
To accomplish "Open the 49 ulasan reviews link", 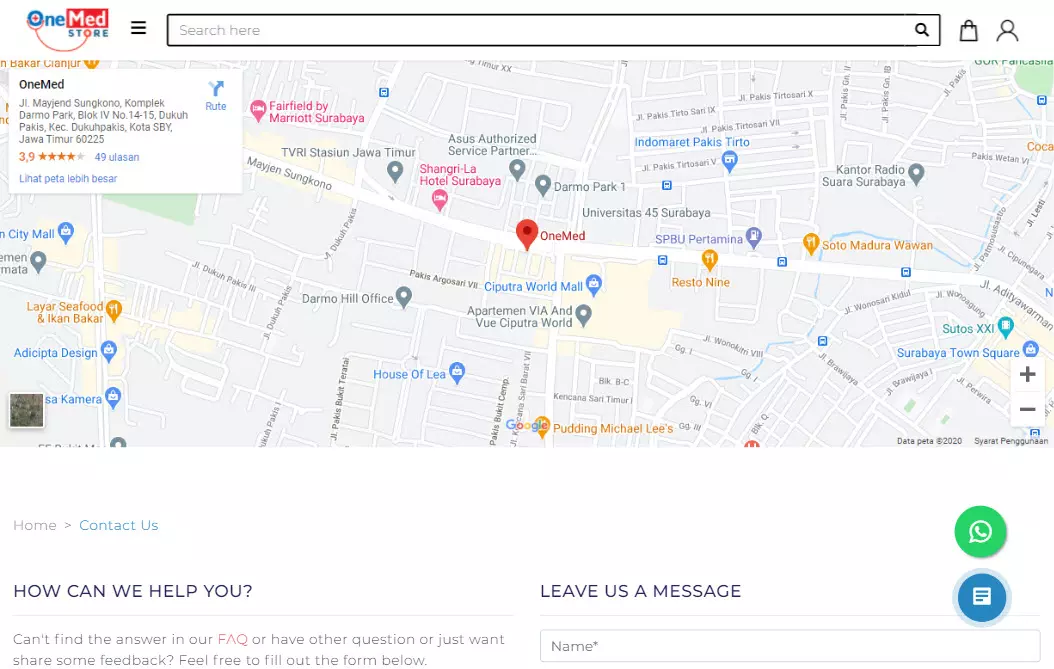I will [x=117, y=157].
